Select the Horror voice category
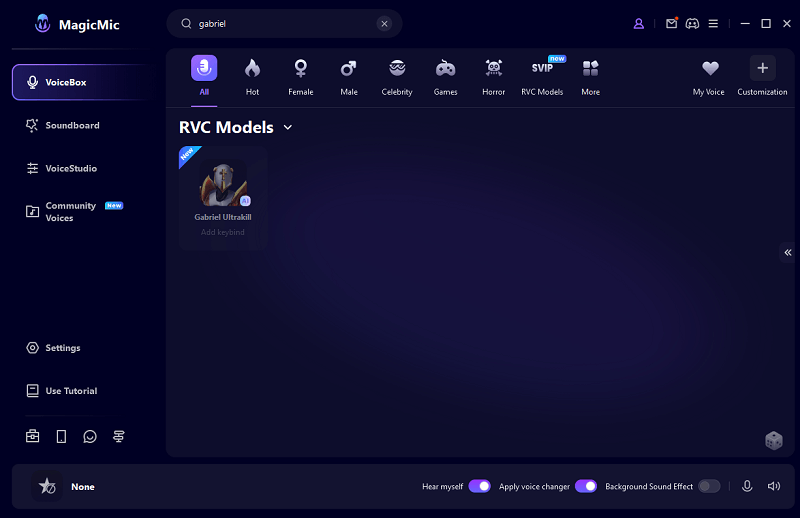 click(493, 75)
